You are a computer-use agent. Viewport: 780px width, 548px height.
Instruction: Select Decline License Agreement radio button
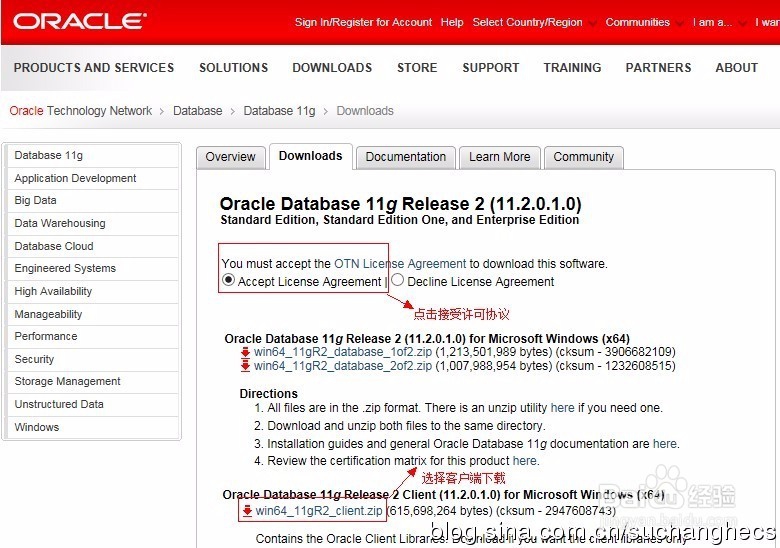point(397,280)
